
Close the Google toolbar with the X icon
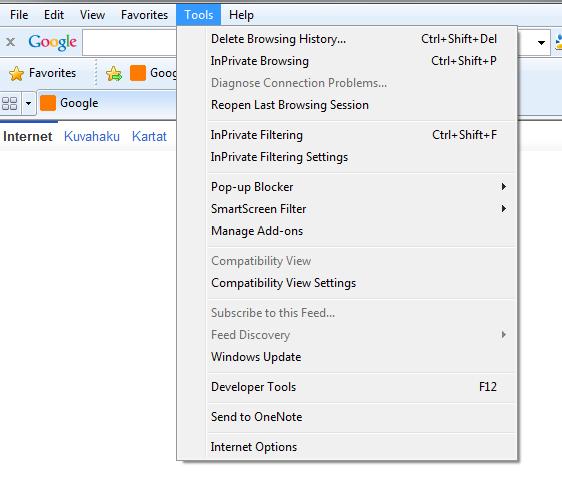(11, 42)
